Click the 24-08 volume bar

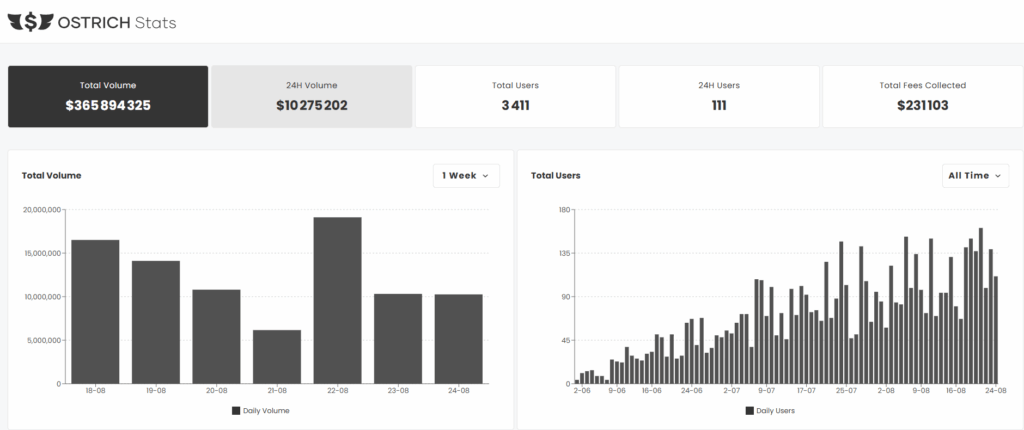click(x=458, y=338)
